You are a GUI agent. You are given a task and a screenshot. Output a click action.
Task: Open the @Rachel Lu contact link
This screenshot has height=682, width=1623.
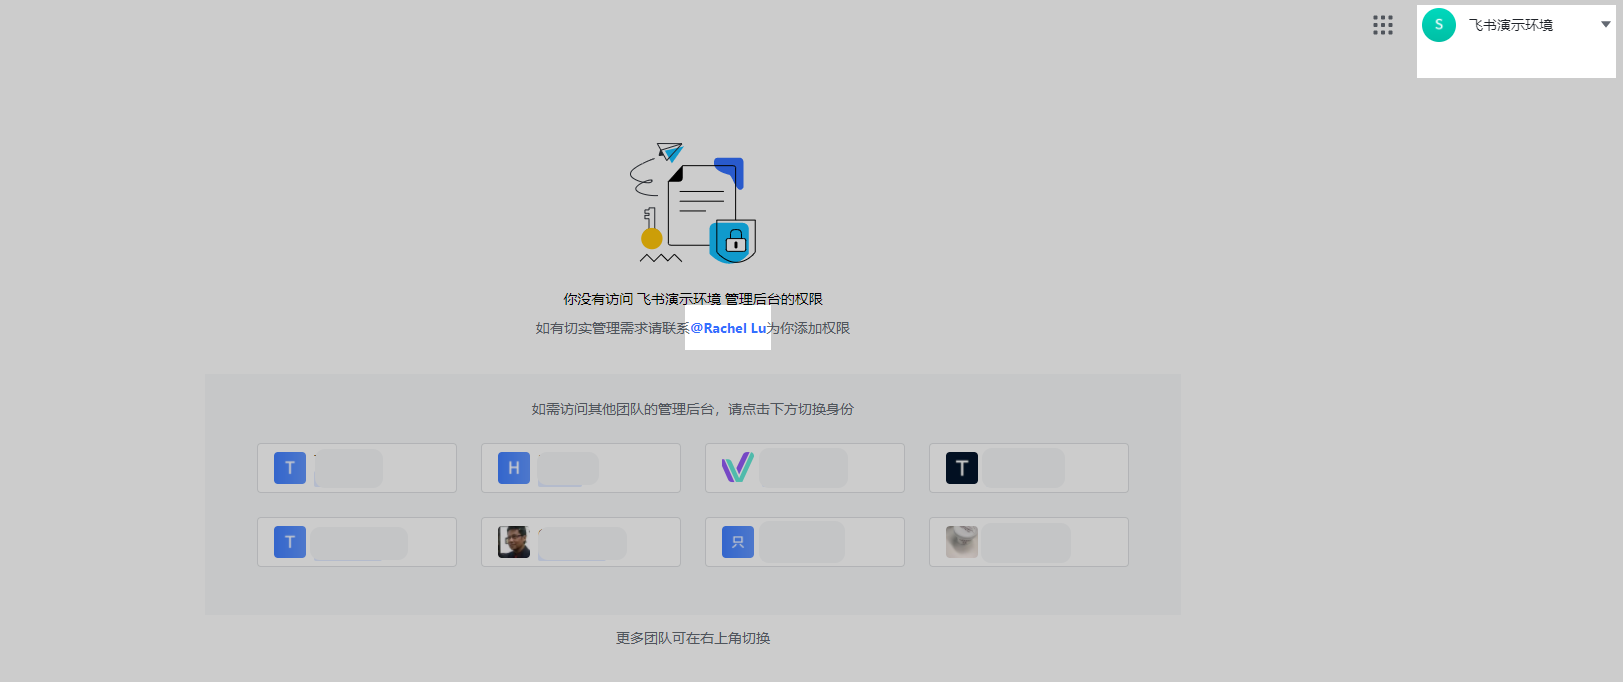[x=728, y=328]
